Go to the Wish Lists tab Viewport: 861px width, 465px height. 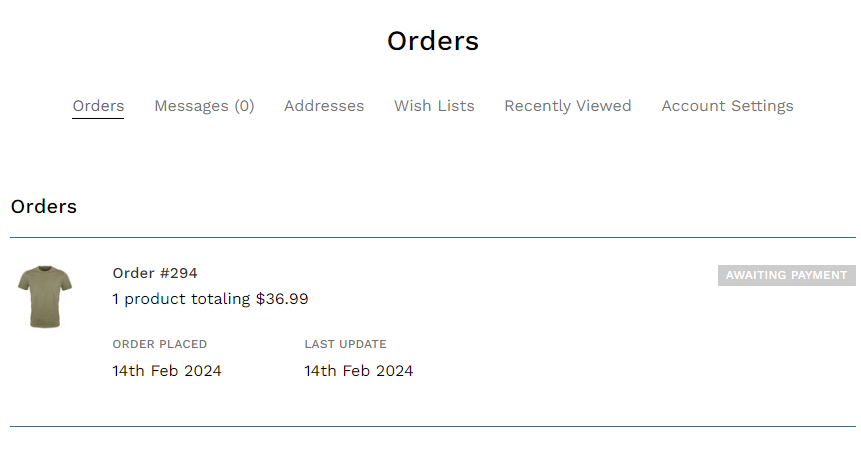click(x=434, y=106)
